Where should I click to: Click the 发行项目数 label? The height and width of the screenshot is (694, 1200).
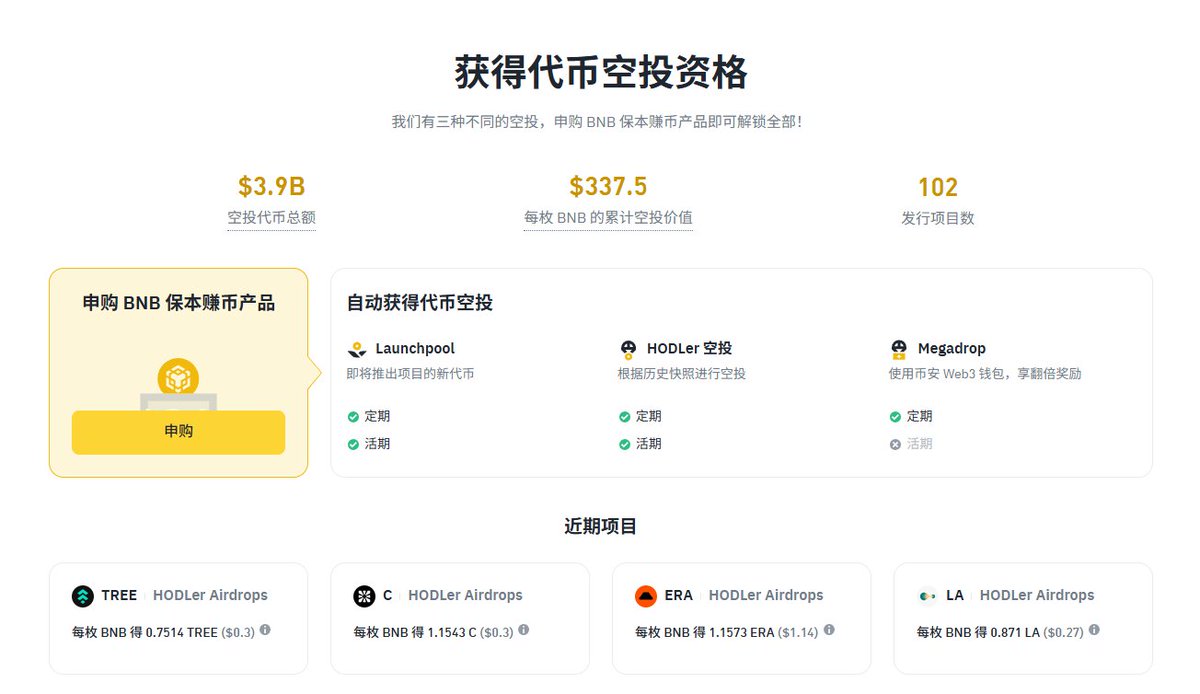tap(937, 218)
